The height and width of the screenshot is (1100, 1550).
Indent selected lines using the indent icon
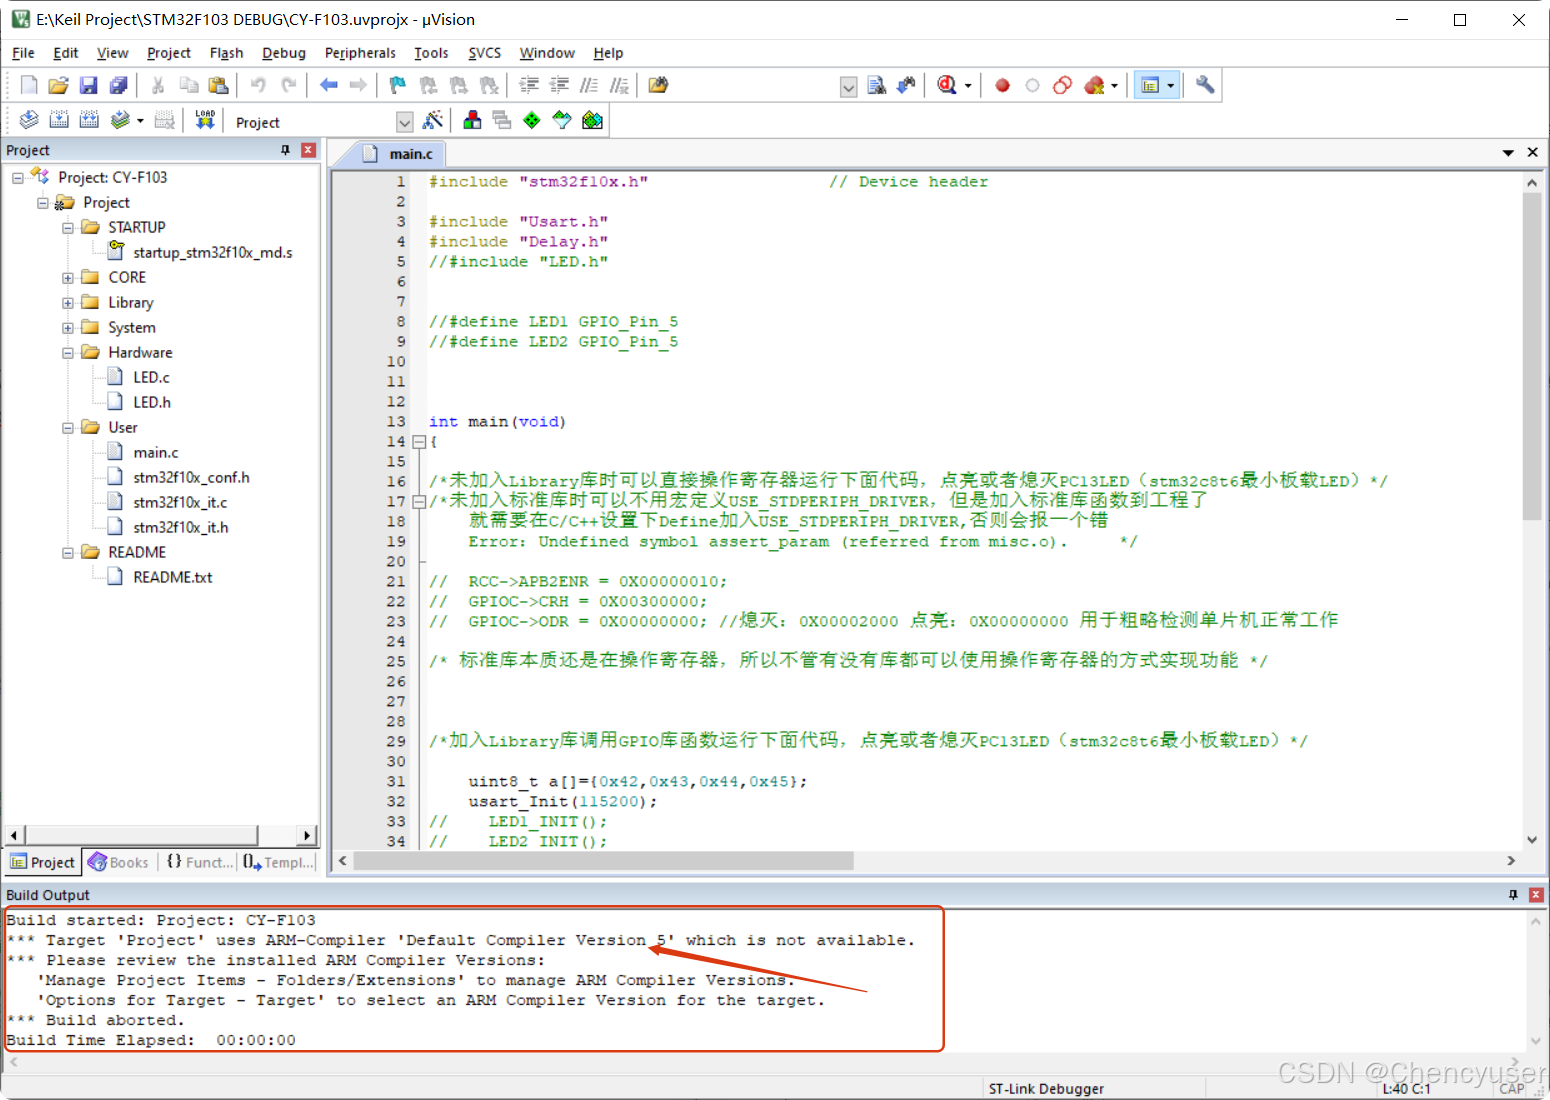pos(529,86)
